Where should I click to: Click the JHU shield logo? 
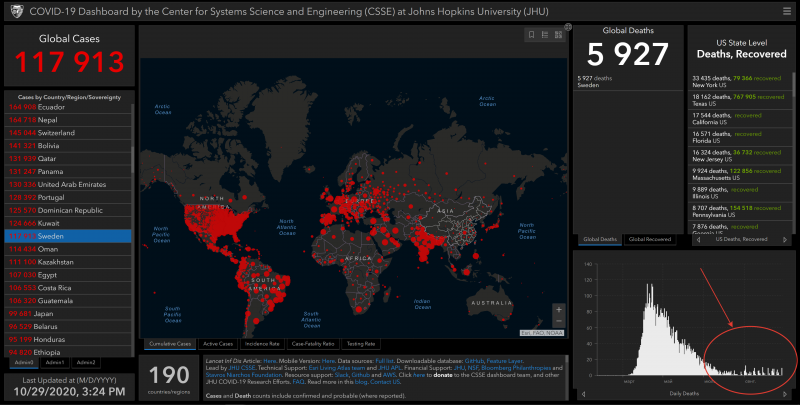(x=17, y=11)
